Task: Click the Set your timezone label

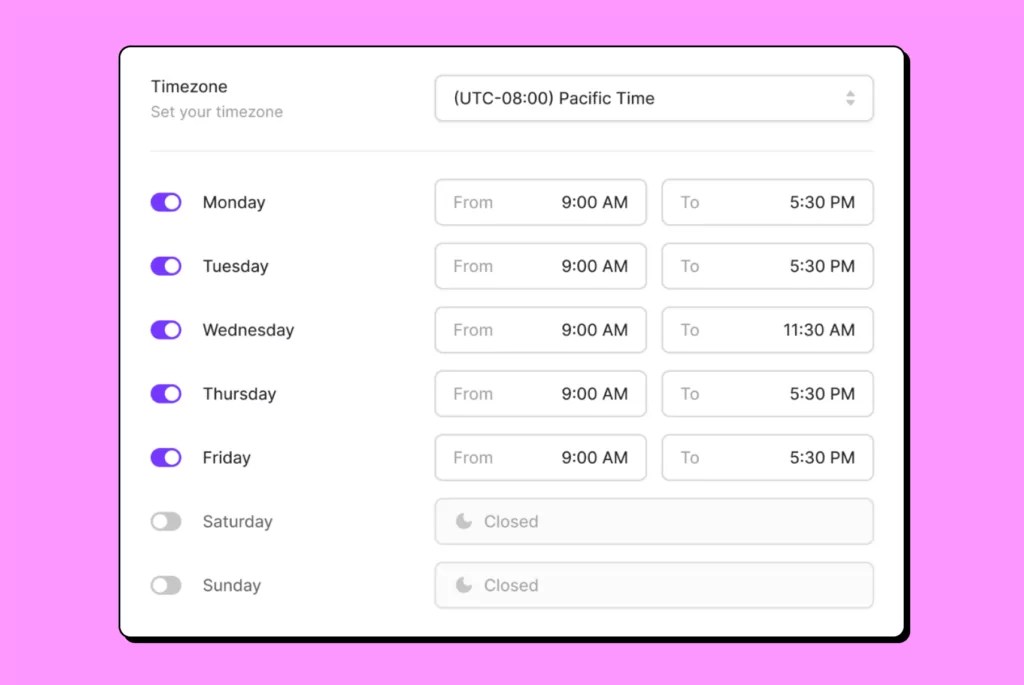Action: 216,112
